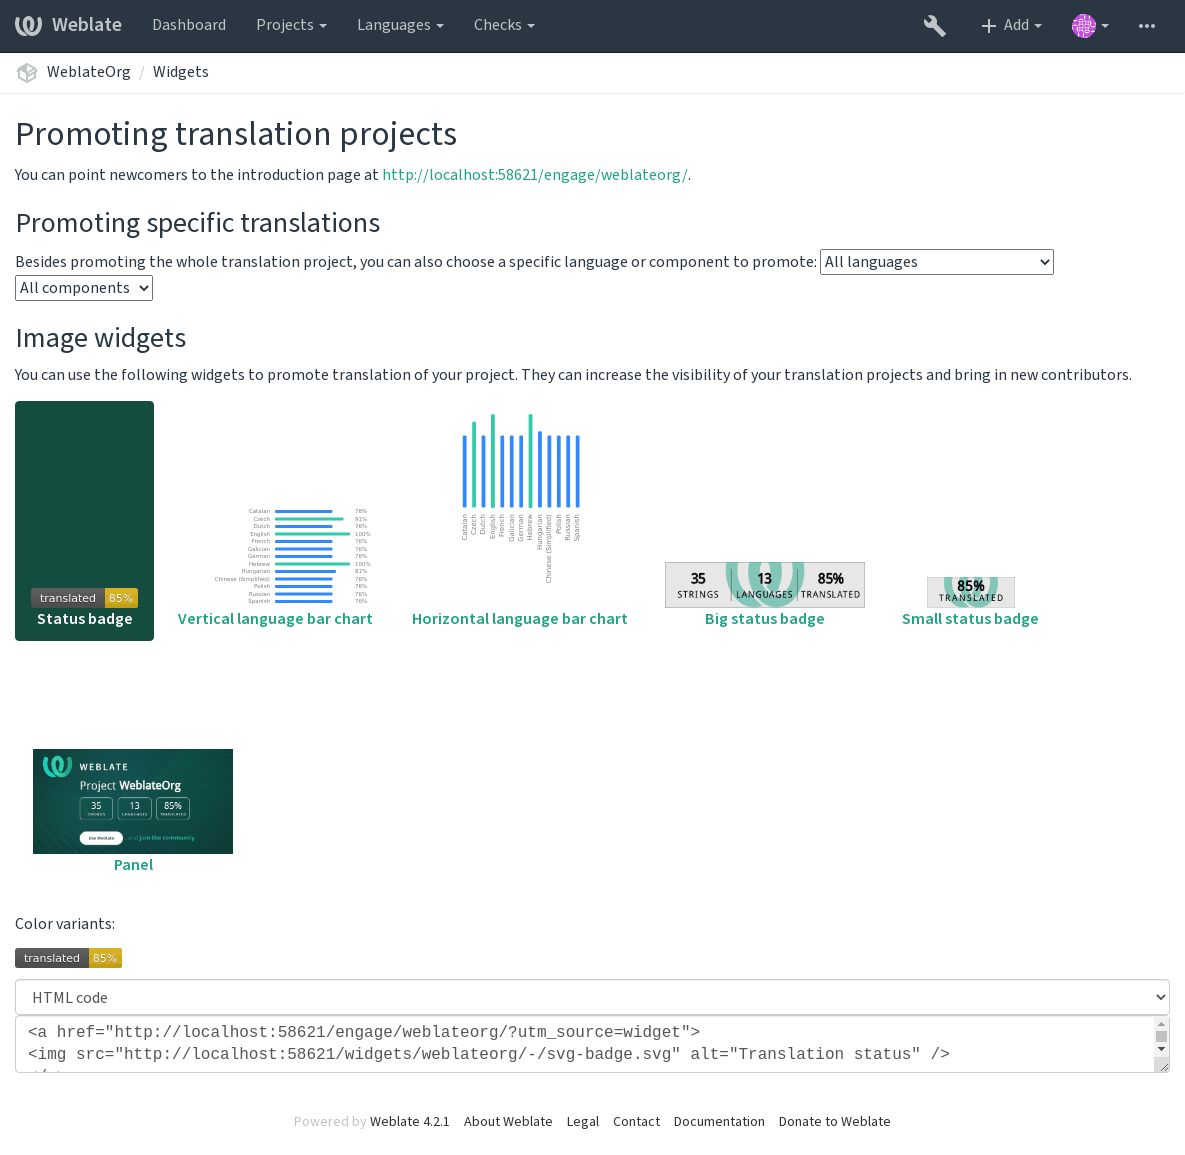Open the three-dots more menu
Screen dimensions: 1185x1155
(1146, 26)
